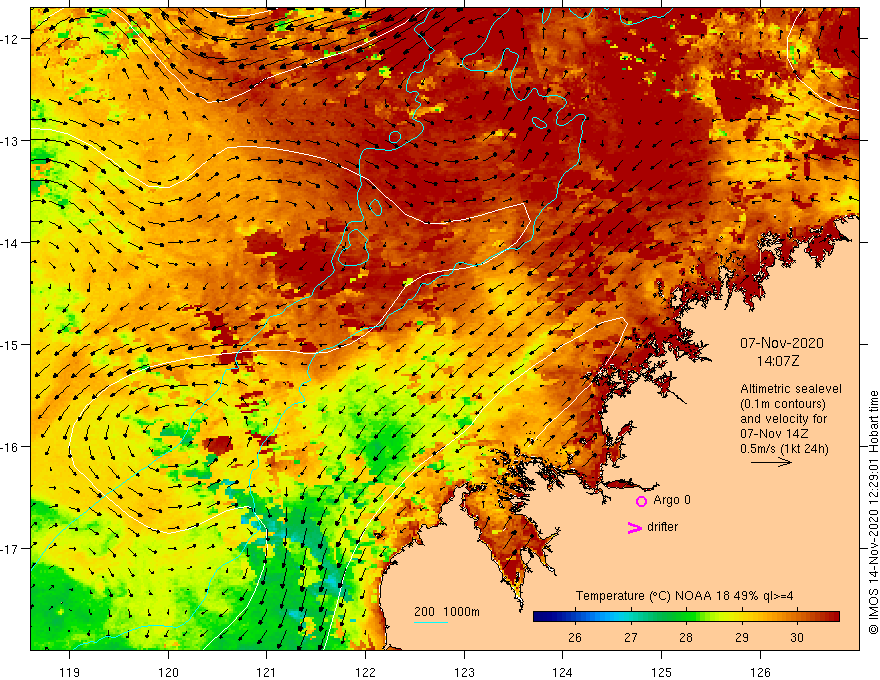Screen dimensions: 880x680
Task: Click the 'Argo 0' legend label
Action: pos(672,500)
